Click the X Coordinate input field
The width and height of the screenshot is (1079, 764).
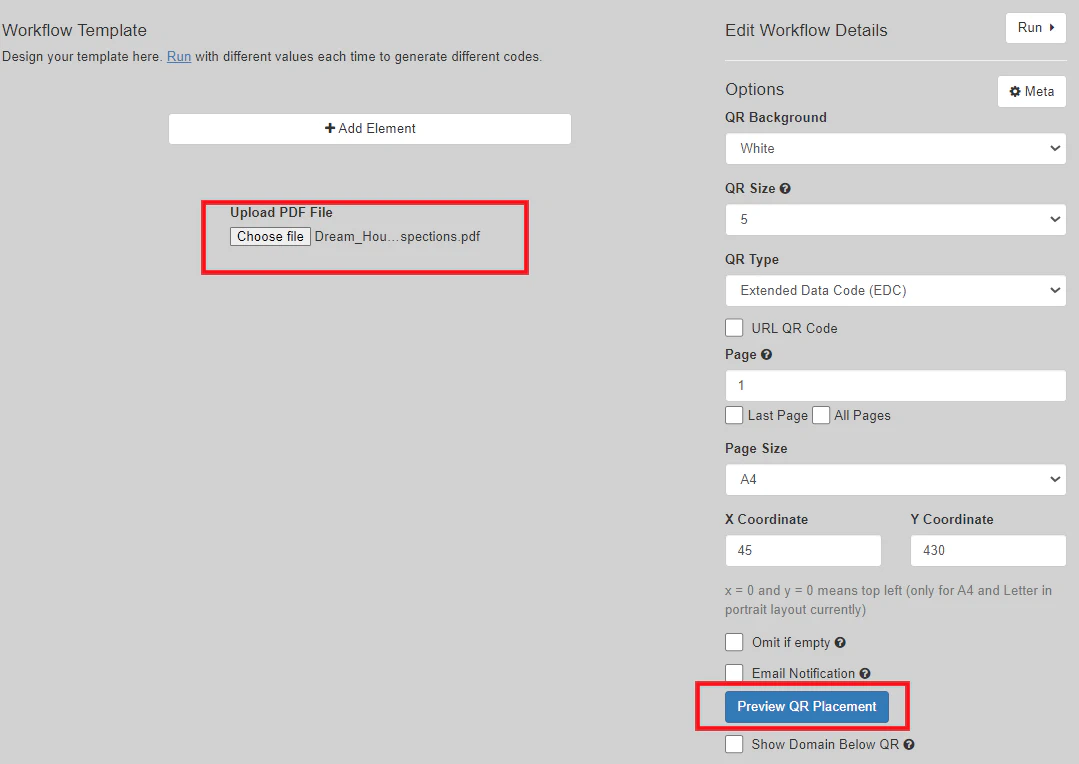coord(803,551)
